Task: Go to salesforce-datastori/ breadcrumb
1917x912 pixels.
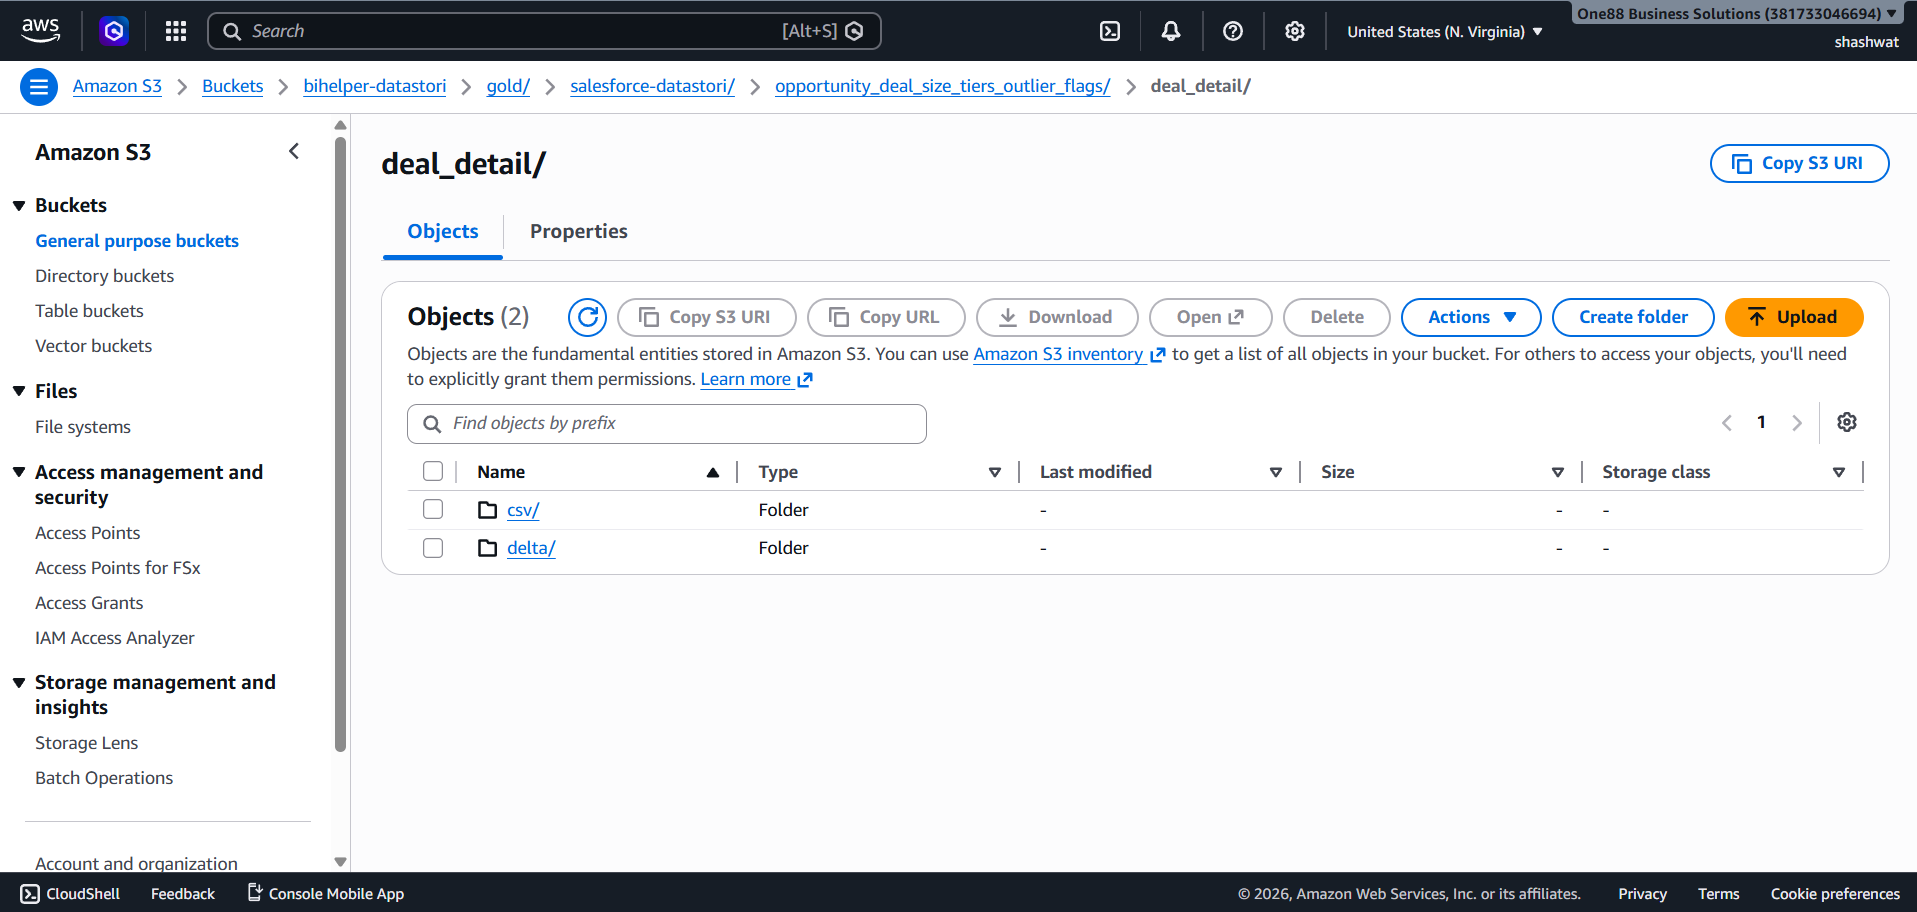Action: [652, 86]
